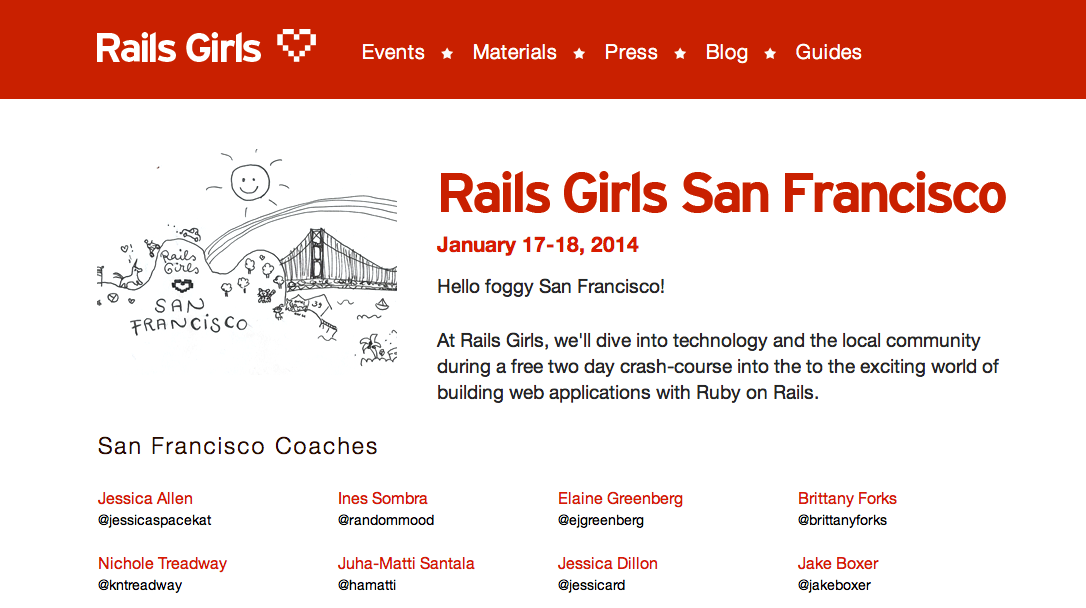Click the Rails Girls logo text
This screenshot has height=608, width=1086.
[x=179, y=48]
